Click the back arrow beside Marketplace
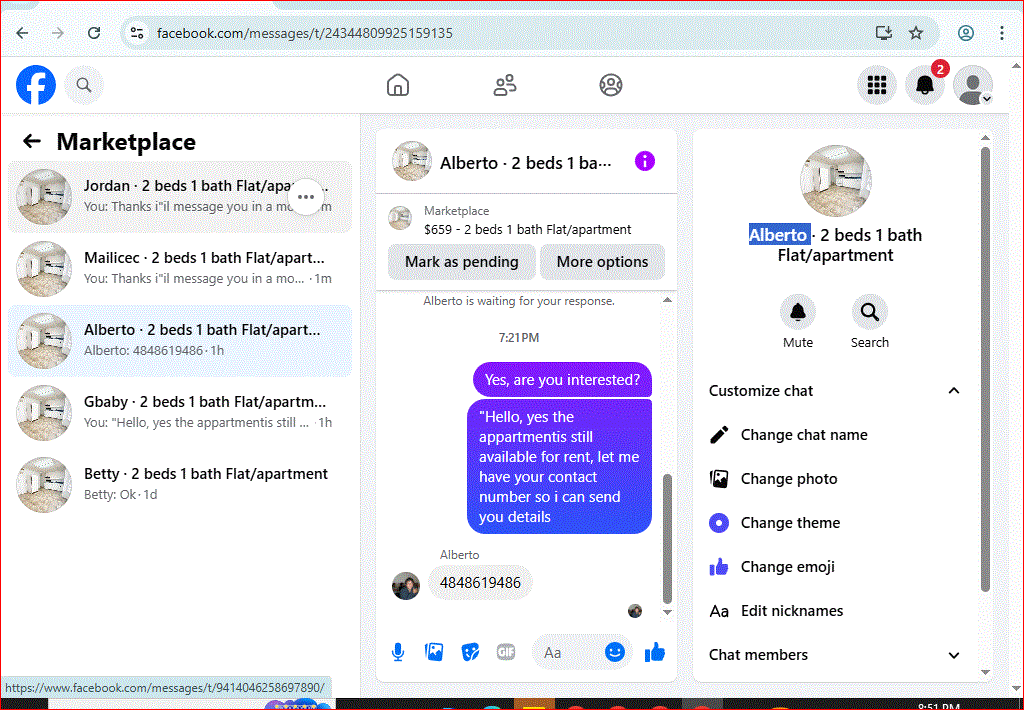This screenshot has height=710, width=1024. (x=31, y=141)
